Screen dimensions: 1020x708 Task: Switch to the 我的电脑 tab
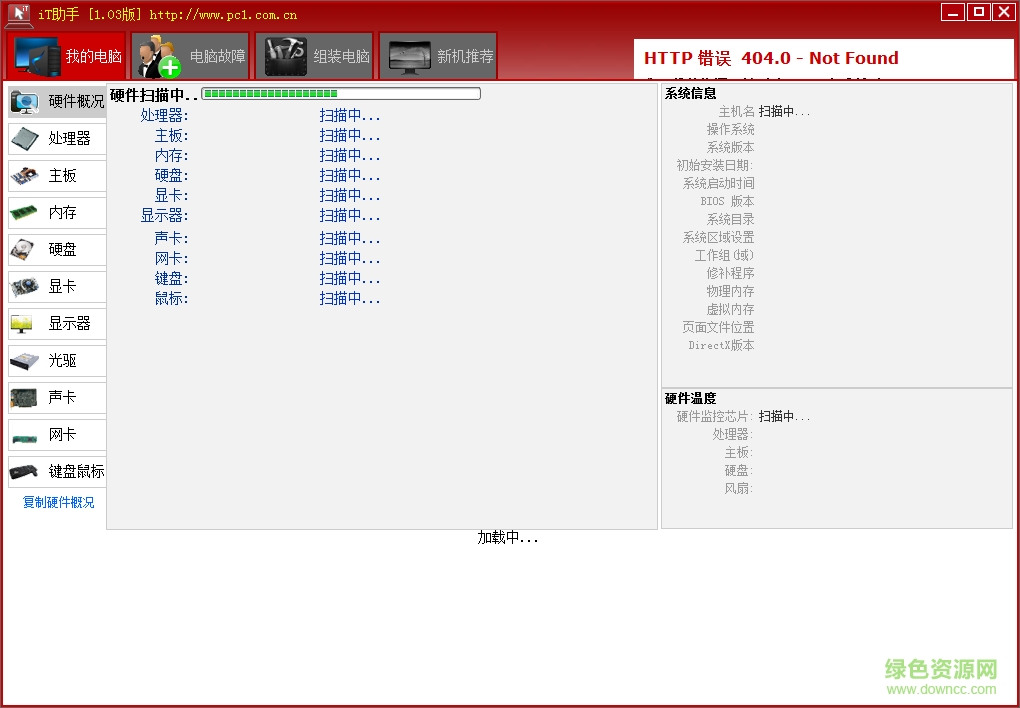tap(65, 56)
